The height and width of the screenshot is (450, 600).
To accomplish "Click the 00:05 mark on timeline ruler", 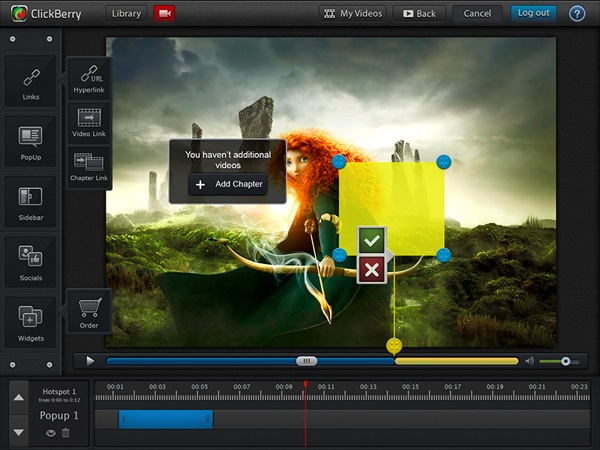I will [x=199, y=387].
